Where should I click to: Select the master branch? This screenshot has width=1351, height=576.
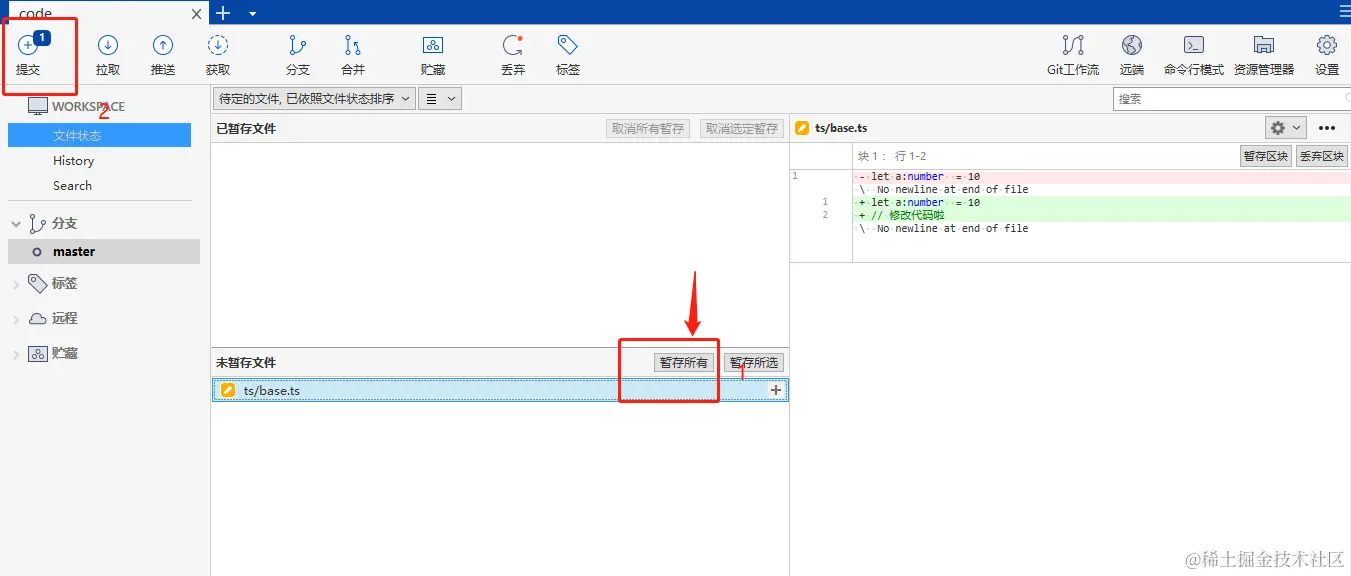pyautogui.click(x=104, y=252)
